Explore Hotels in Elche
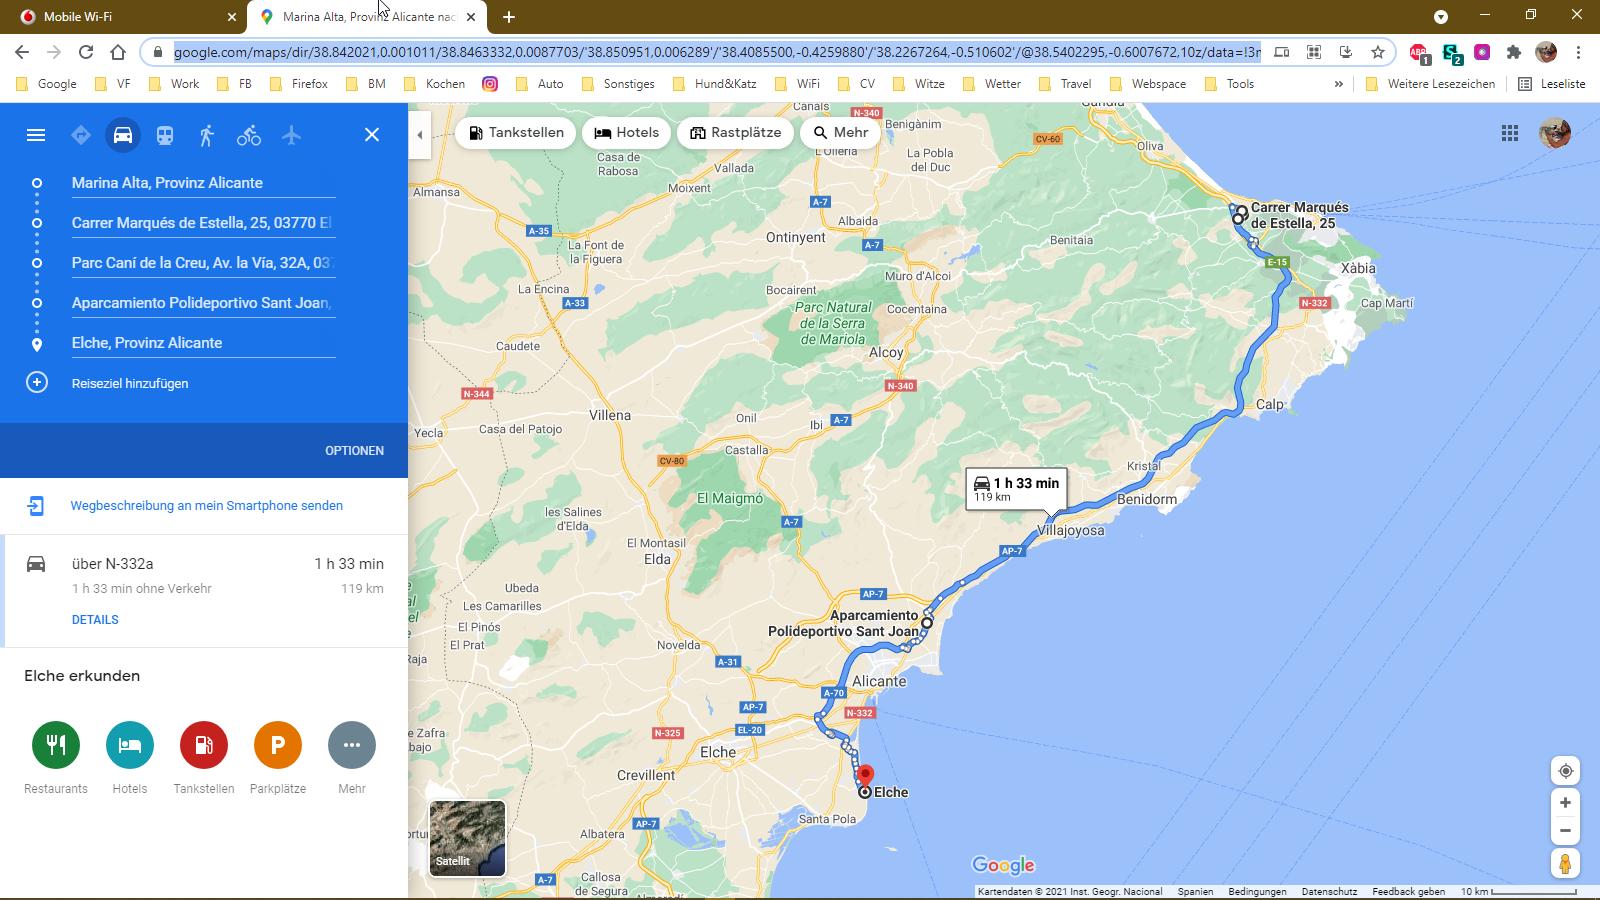This screenshot has width=1600, height=900. coord(130,745)
